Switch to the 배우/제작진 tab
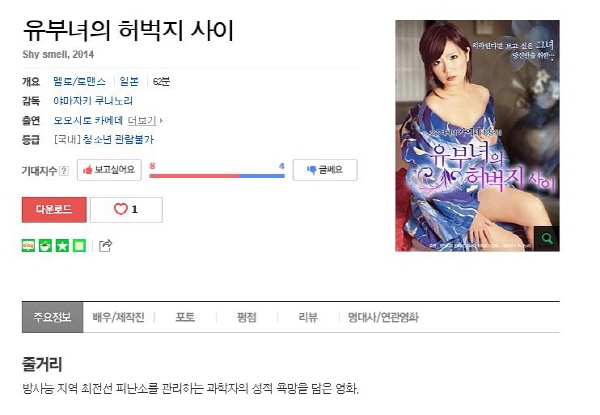 (118, 317)
